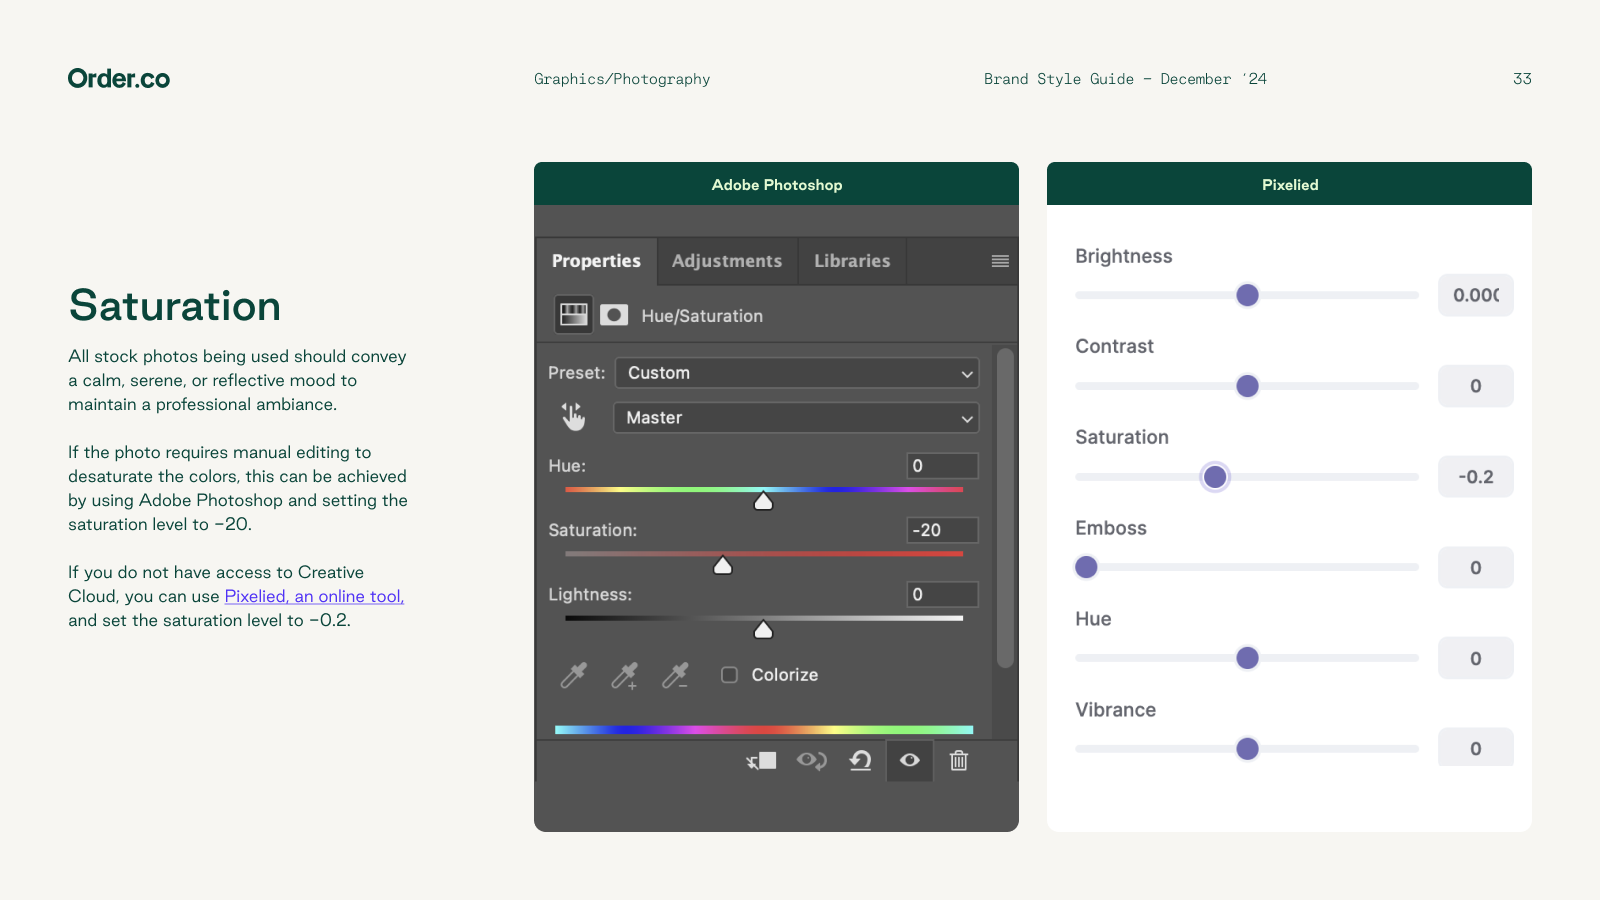Image resolution: width=1600 pixels, height=900 pixels.
Task: Click the Saturation -20 value field
Action: (943, 530)
